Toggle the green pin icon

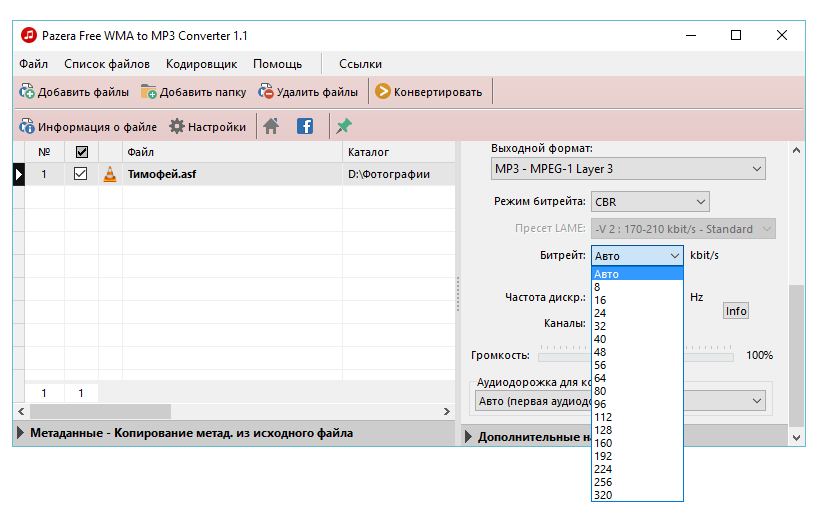[343, 126]
